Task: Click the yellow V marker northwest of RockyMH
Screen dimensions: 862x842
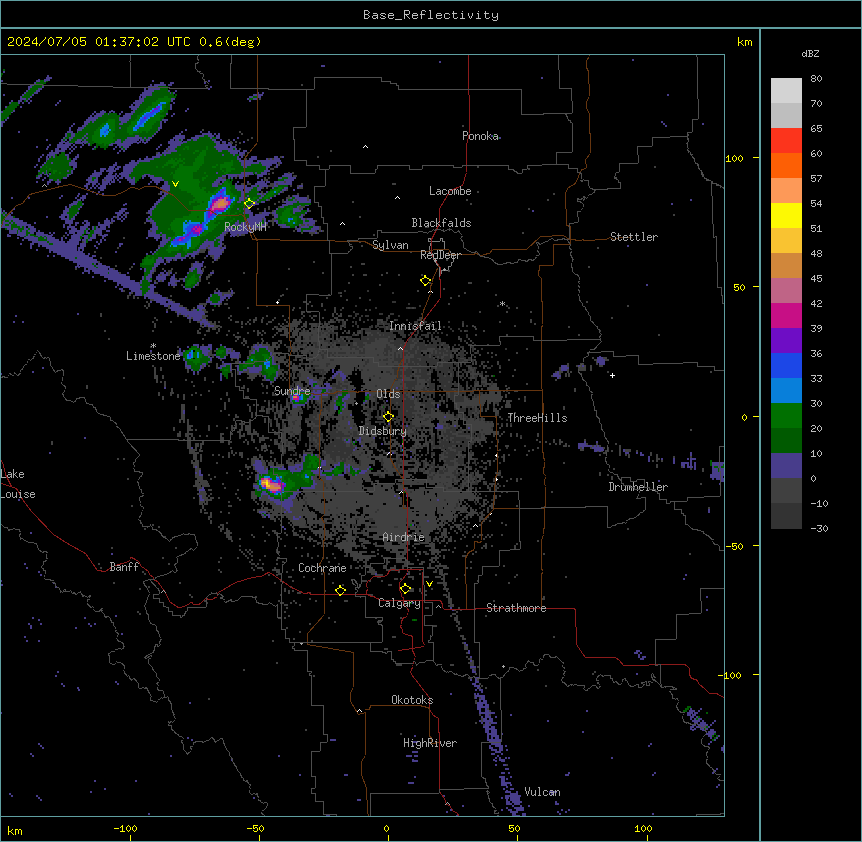Action: point(175,184)
